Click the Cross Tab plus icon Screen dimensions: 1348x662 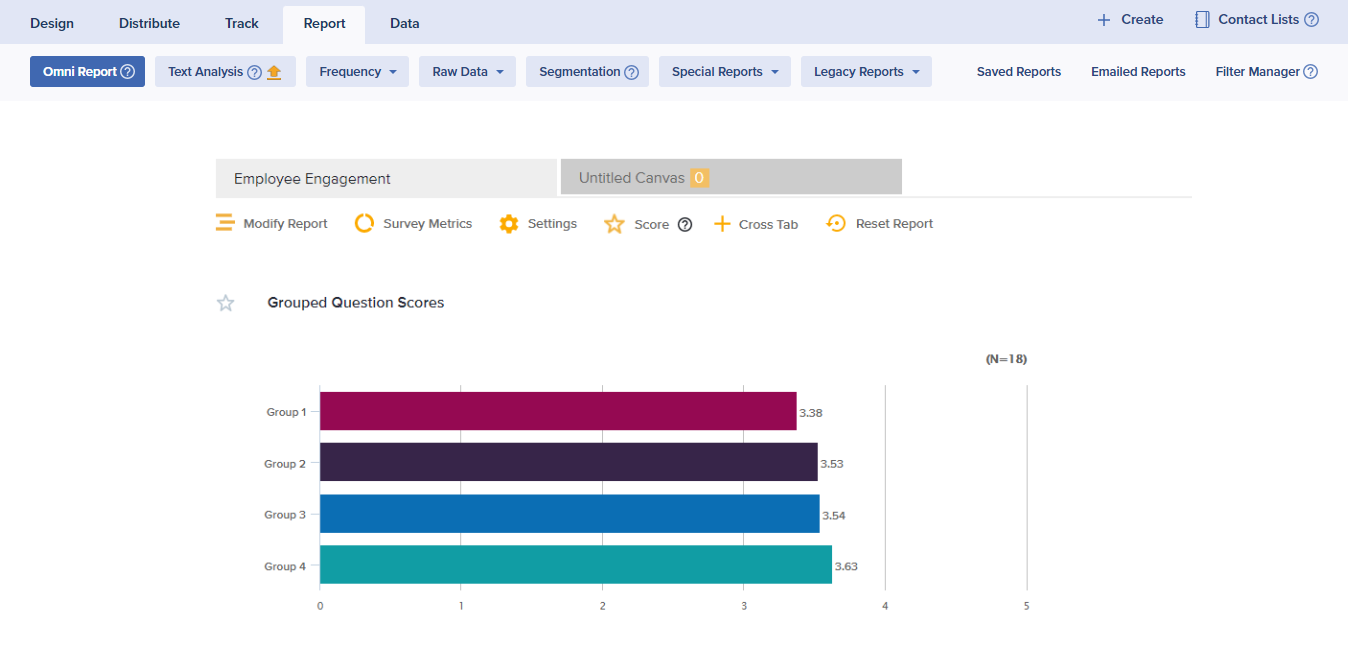click(x=722, y=224)
